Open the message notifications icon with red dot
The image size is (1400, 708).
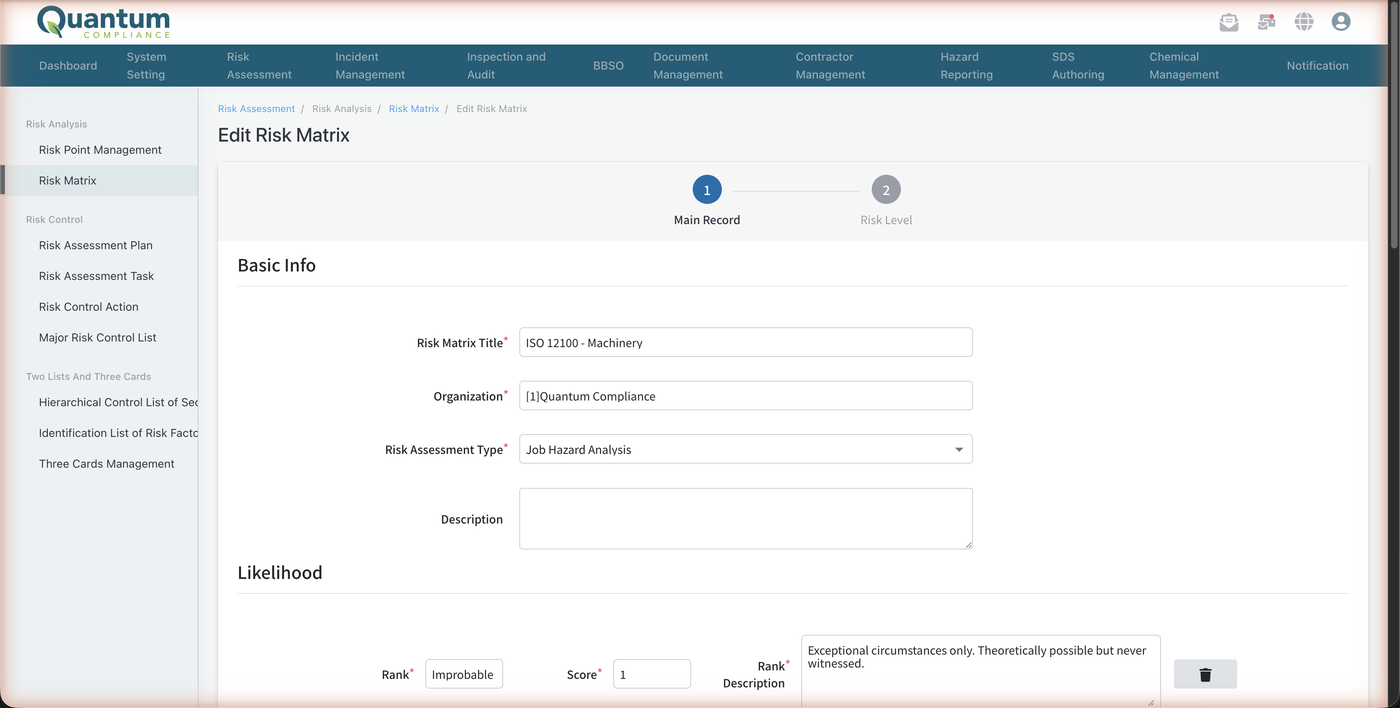(1267, 22)
